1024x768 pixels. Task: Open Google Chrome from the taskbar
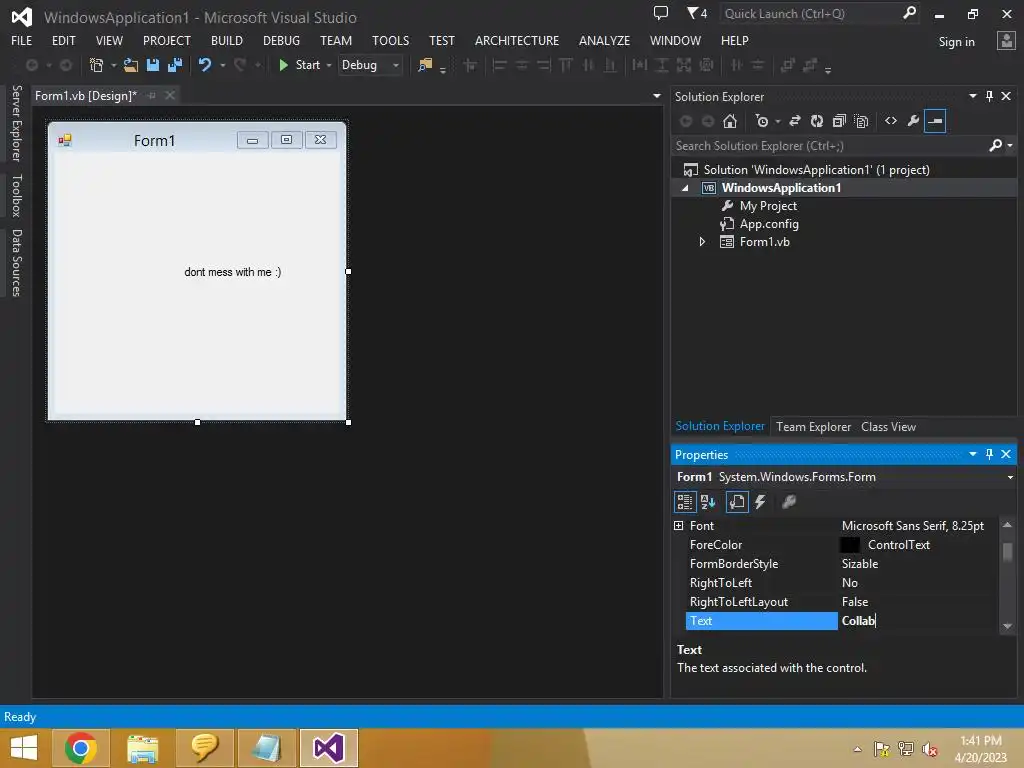coord(81,748)
